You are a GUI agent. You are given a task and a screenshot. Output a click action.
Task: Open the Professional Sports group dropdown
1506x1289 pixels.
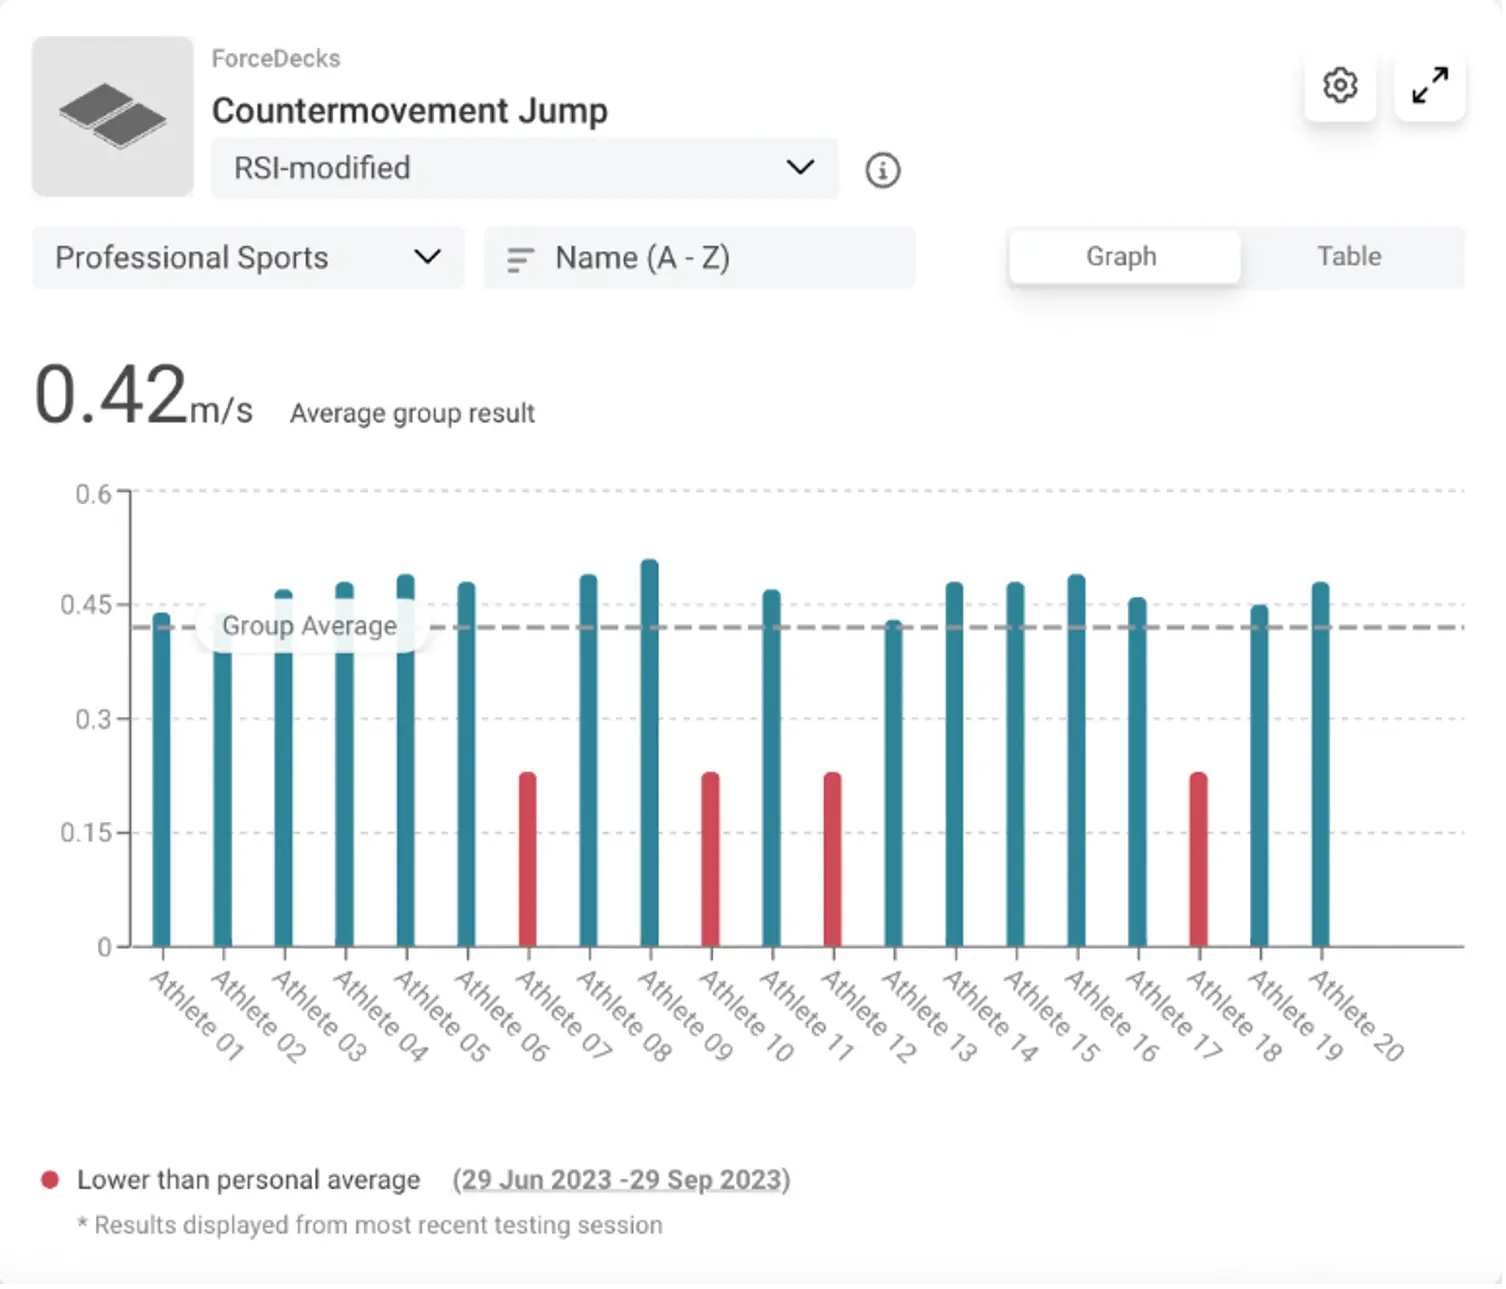click(248, 258)
